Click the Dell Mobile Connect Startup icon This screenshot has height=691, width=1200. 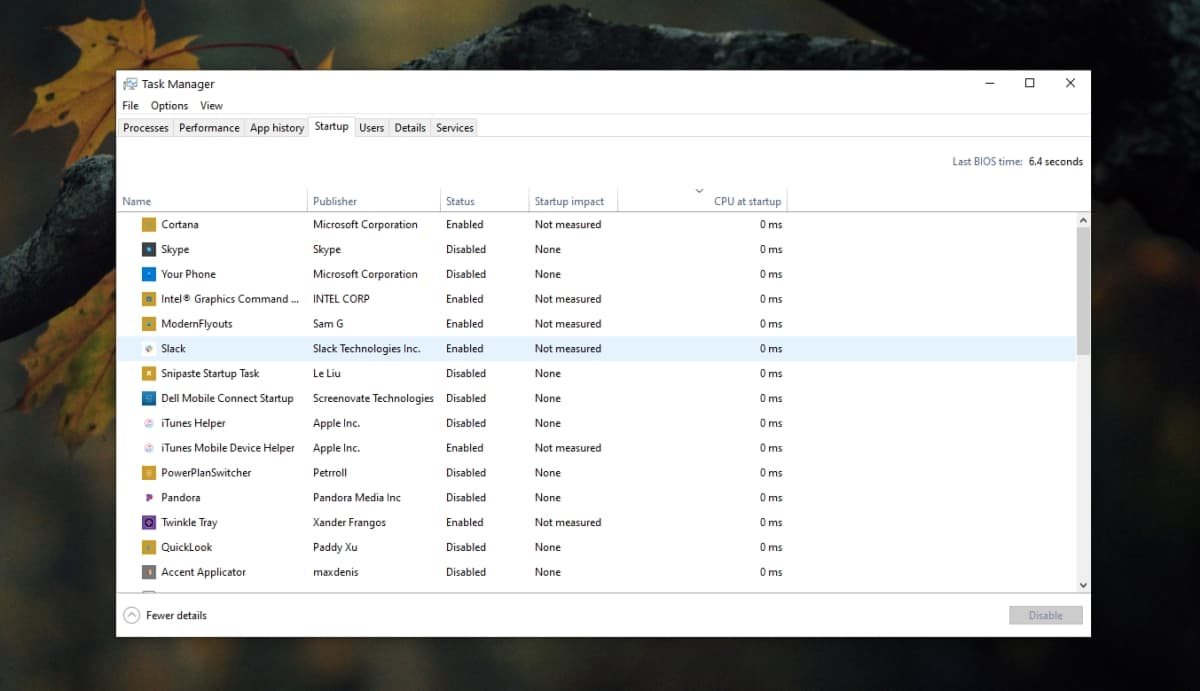coord(149,398)
